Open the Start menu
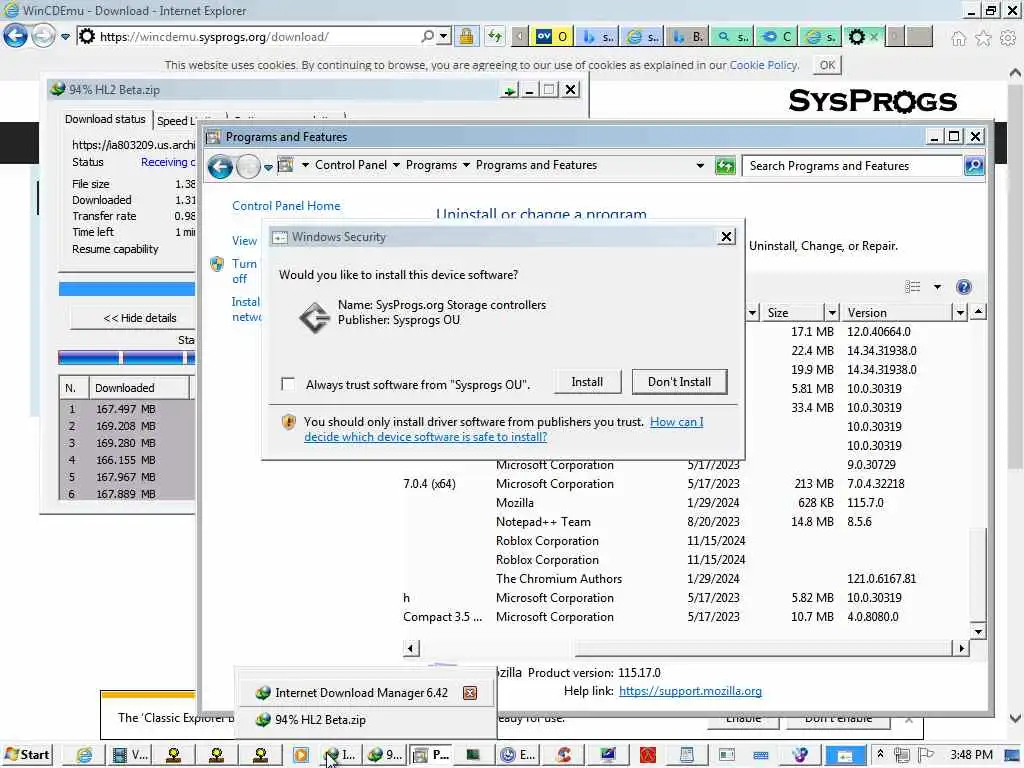The height and width of the screenshot is (768, 1024). [x=27, y=755]
